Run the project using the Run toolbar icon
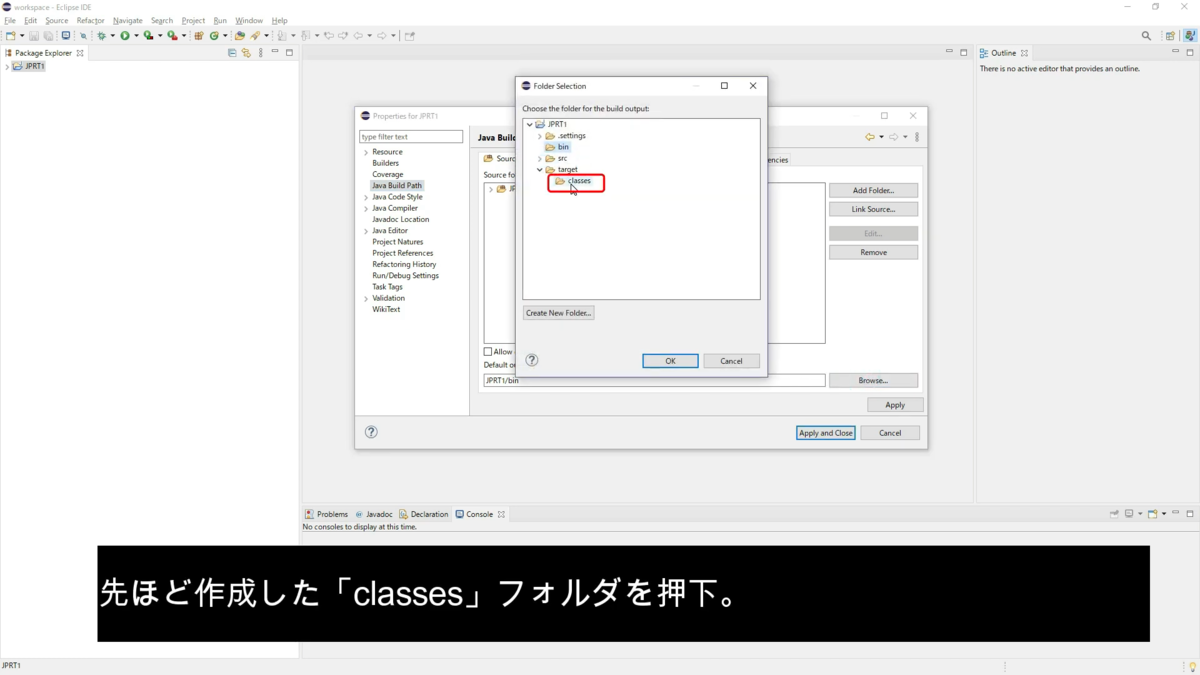Image resolution: width=1200 pixels, height=675 pixels. click(125, 35)
